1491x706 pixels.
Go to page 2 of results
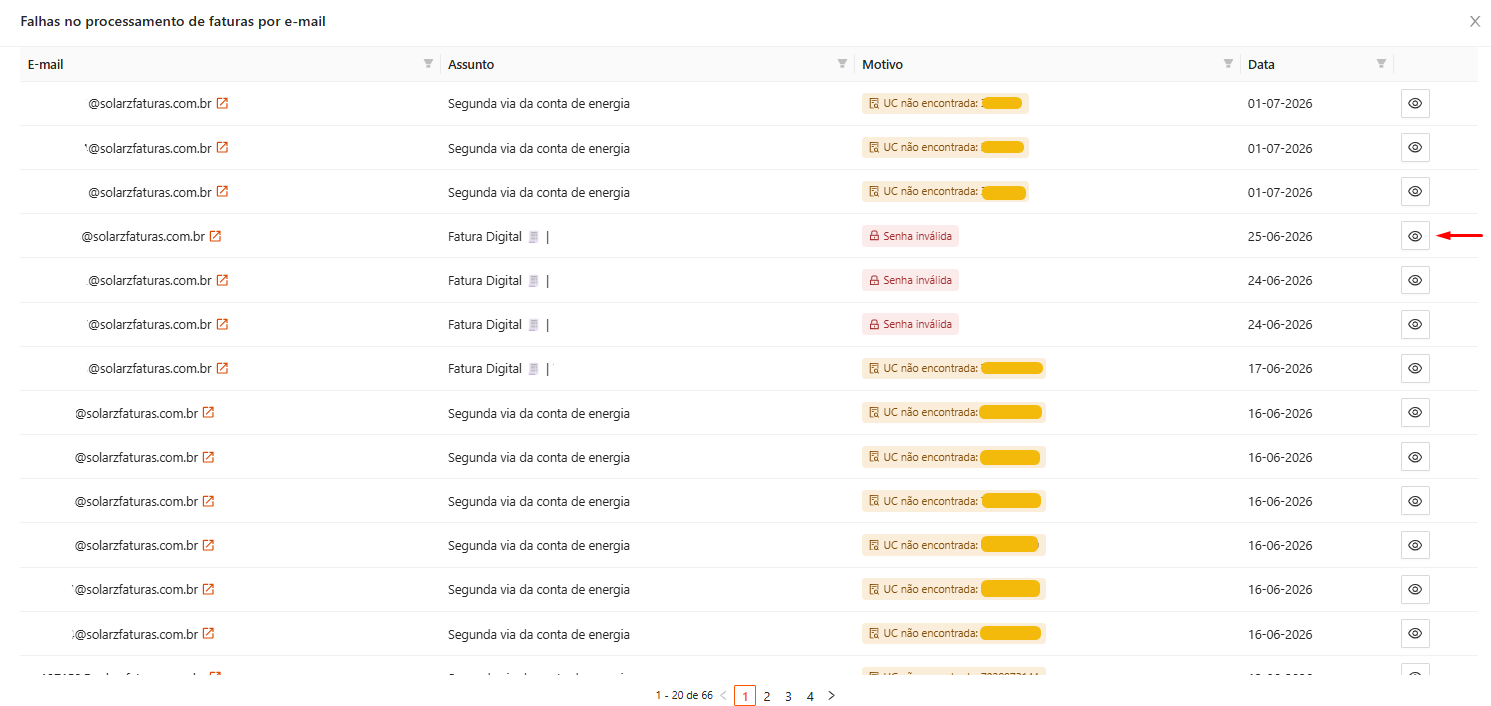pyautogui.click(x=767, y=696)
